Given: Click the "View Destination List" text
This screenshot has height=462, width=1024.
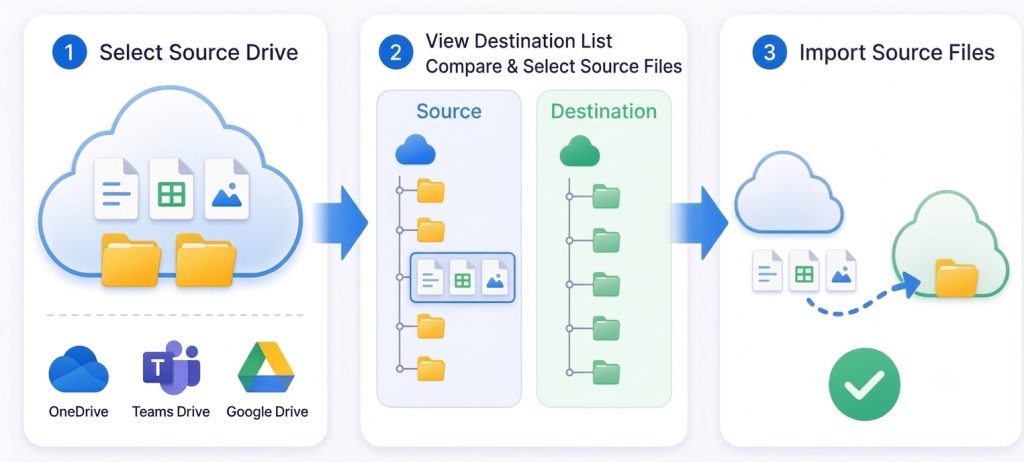Looking at the screenshot, I should [x=519, y=41].
